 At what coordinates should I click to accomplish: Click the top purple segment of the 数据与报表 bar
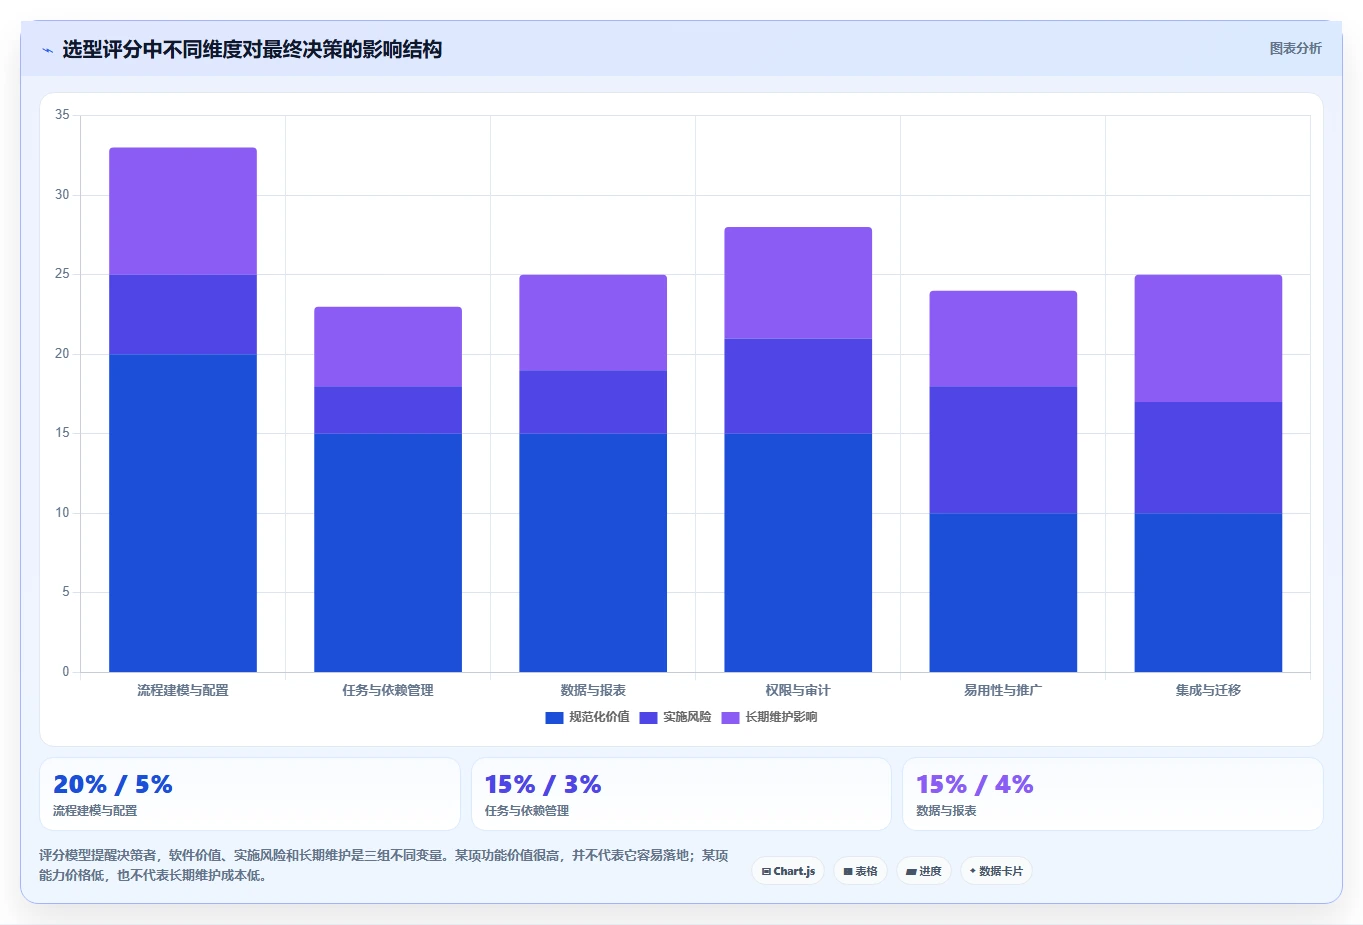click(x=593, y=323)
